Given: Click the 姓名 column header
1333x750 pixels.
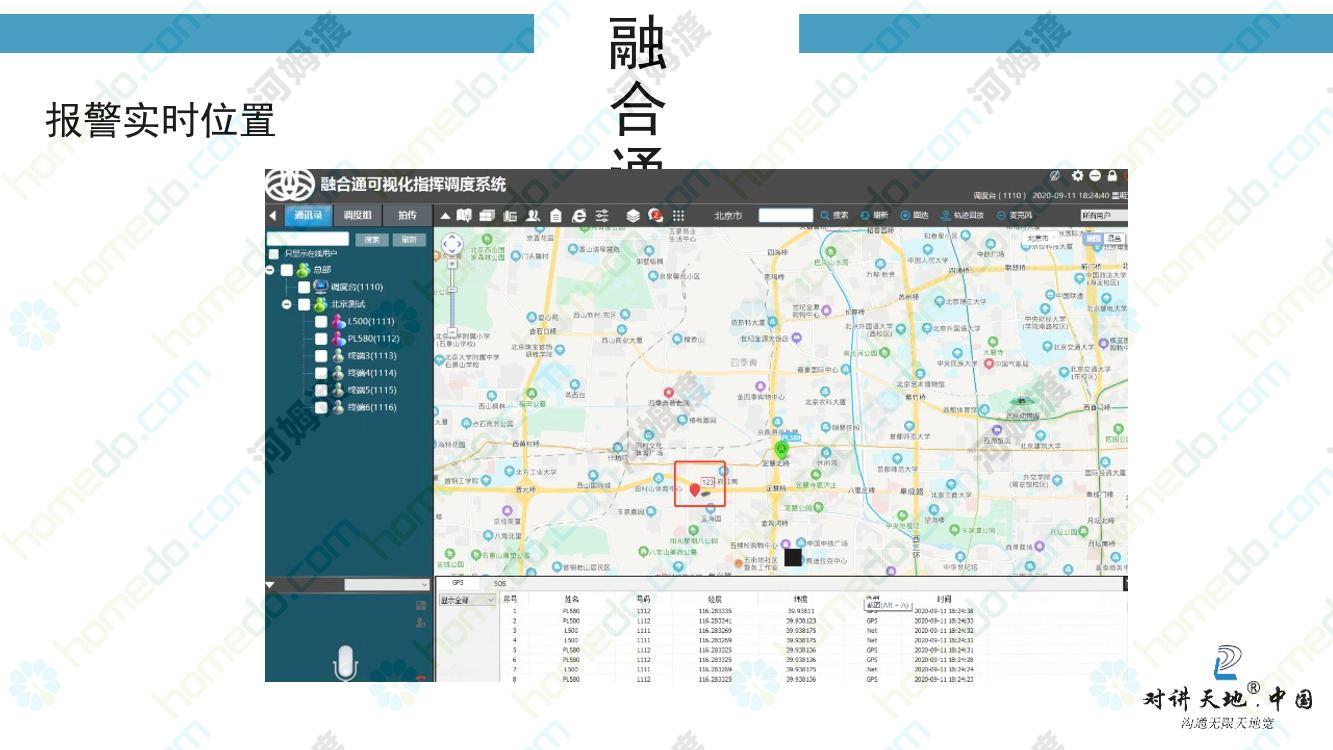Looking at the screenshot, I should tap(571, 598).
